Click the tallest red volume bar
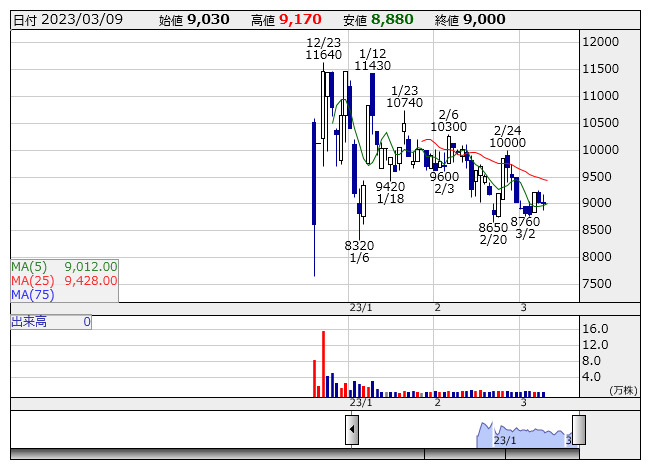The image size is (653, 470). [324, 364]
